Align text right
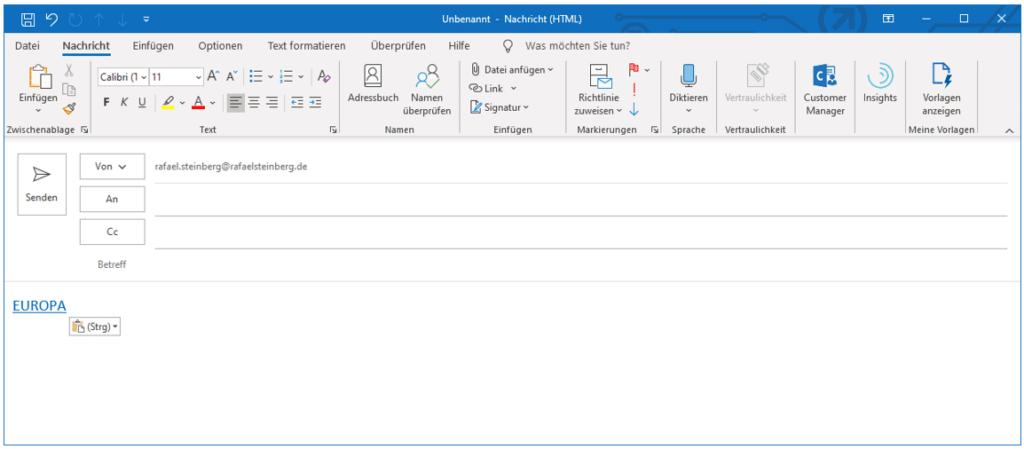Screen dimensions: 1024x449 click(272, 102)
